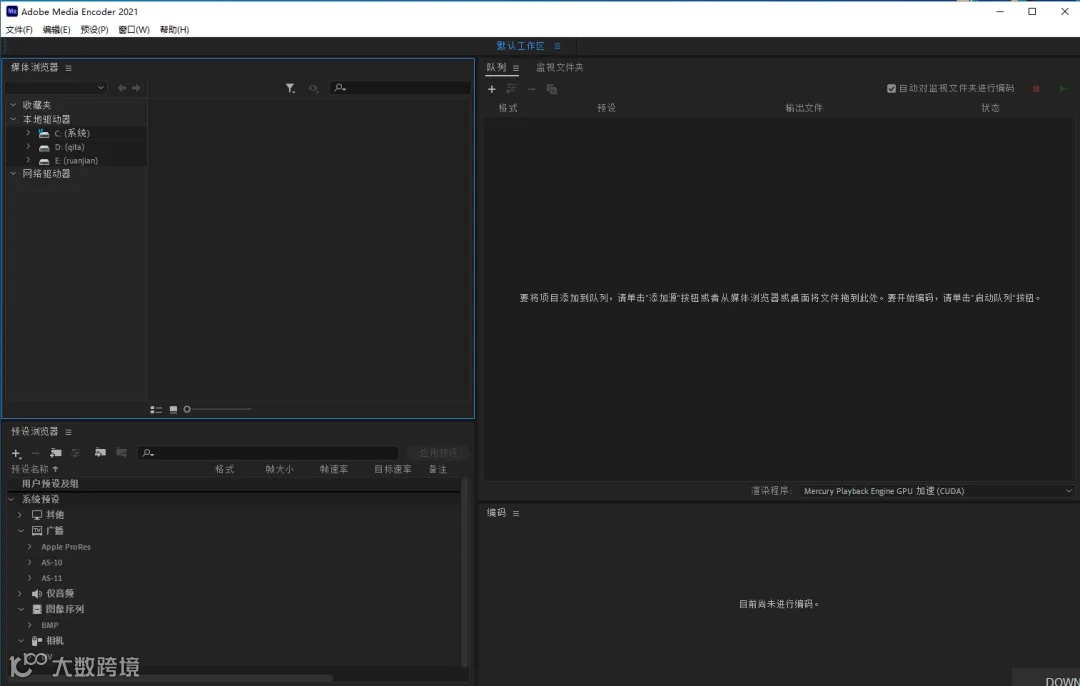Viewport: 1080px width, 686px height.
Task: Expand the D: (qita) drive chevron
Action: (x=28, y=147)
